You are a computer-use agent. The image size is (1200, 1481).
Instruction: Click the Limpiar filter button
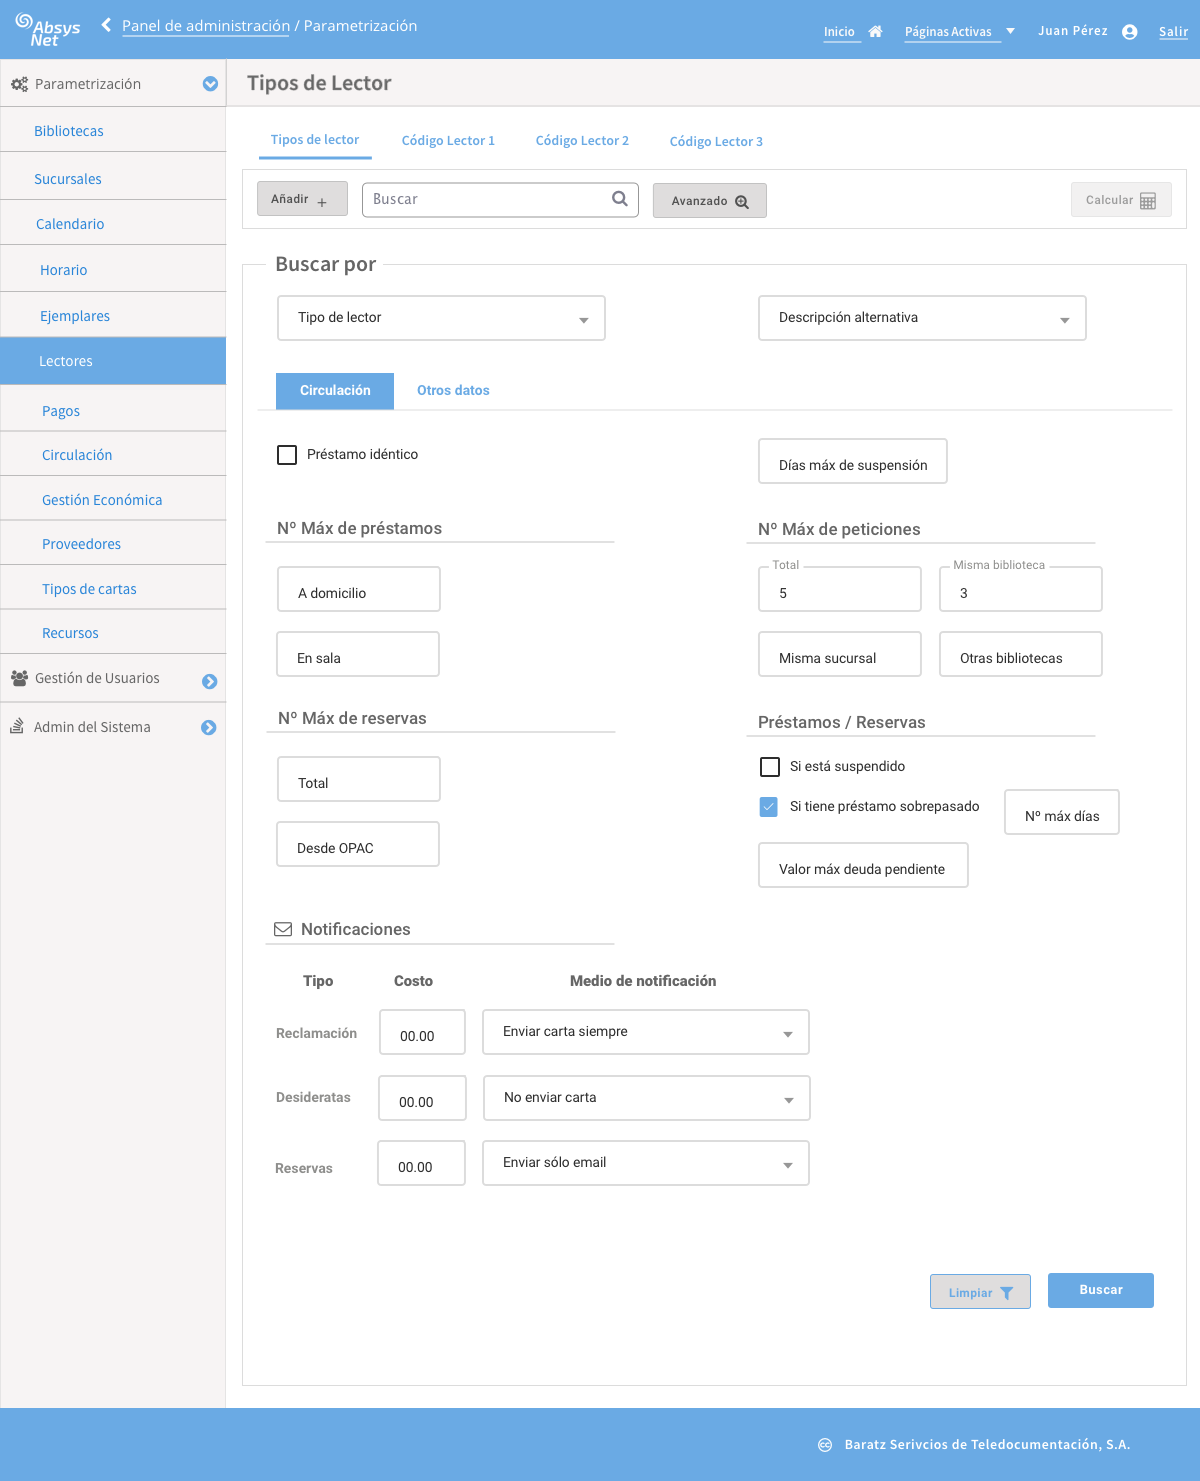980,1292
